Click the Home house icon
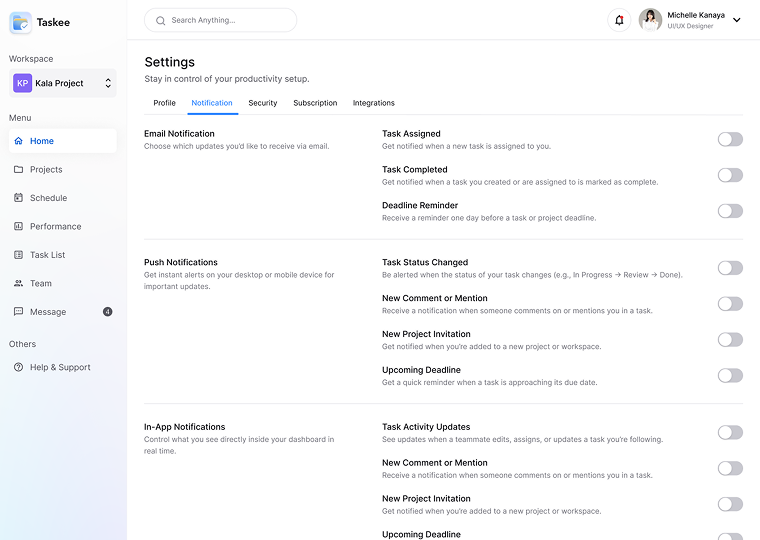This screenshot has width=760, height=540. (x=18, y=141)
